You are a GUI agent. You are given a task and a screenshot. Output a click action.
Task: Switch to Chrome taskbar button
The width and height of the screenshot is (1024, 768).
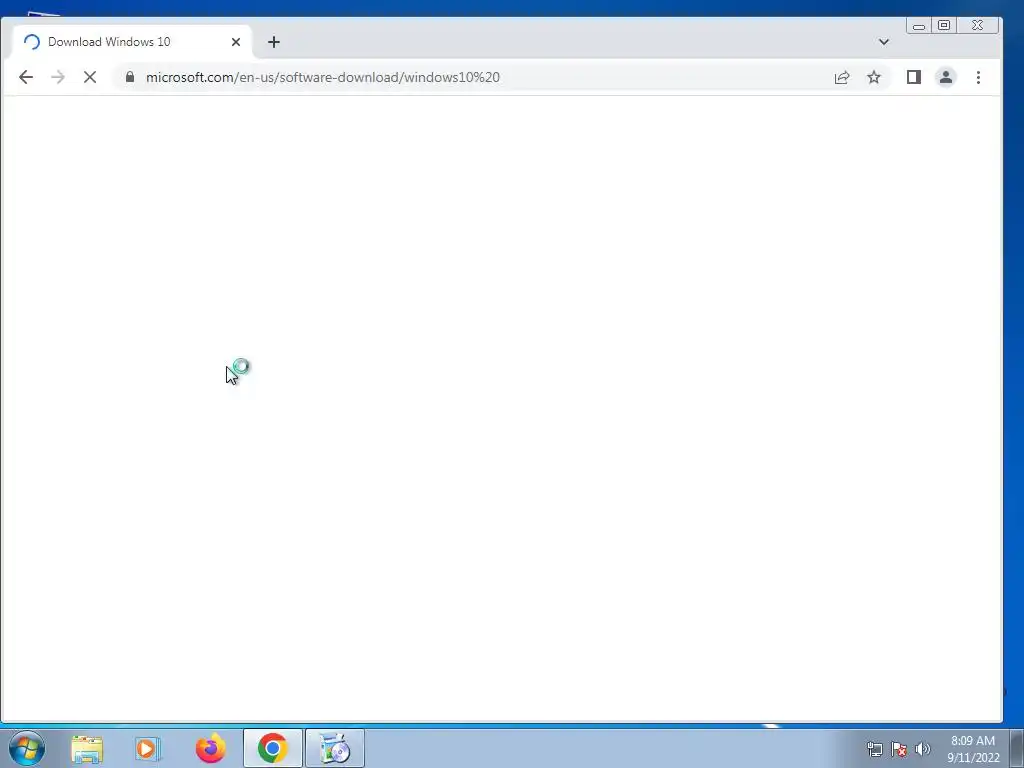pyautogui.click(x=273, y=748)
